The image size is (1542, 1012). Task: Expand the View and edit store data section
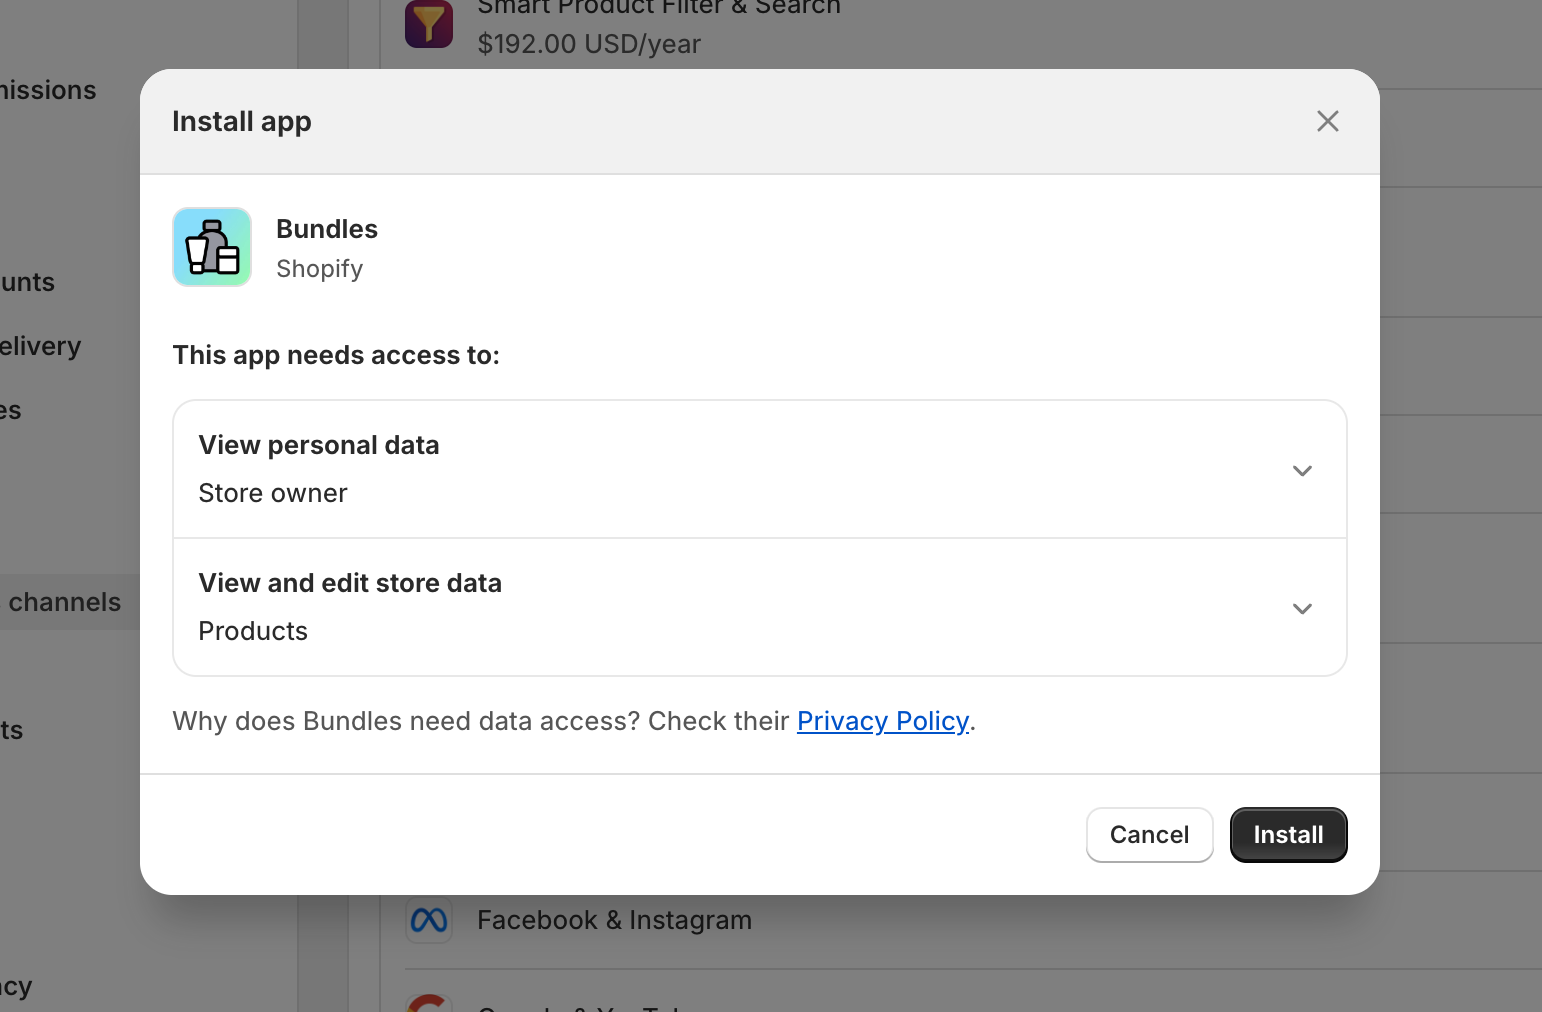tap(1302, 608)
